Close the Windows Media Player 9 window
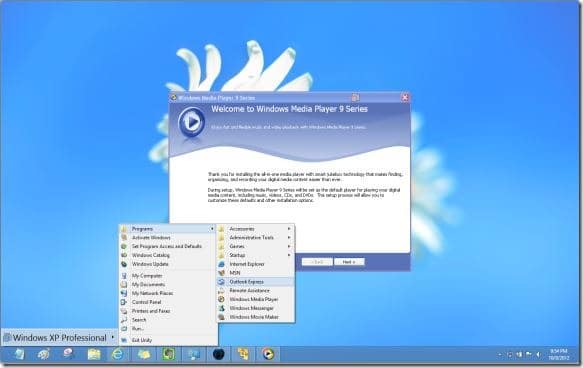Image resolution: width=583 pixels, height=368 pixels. (x=405, y=97)
